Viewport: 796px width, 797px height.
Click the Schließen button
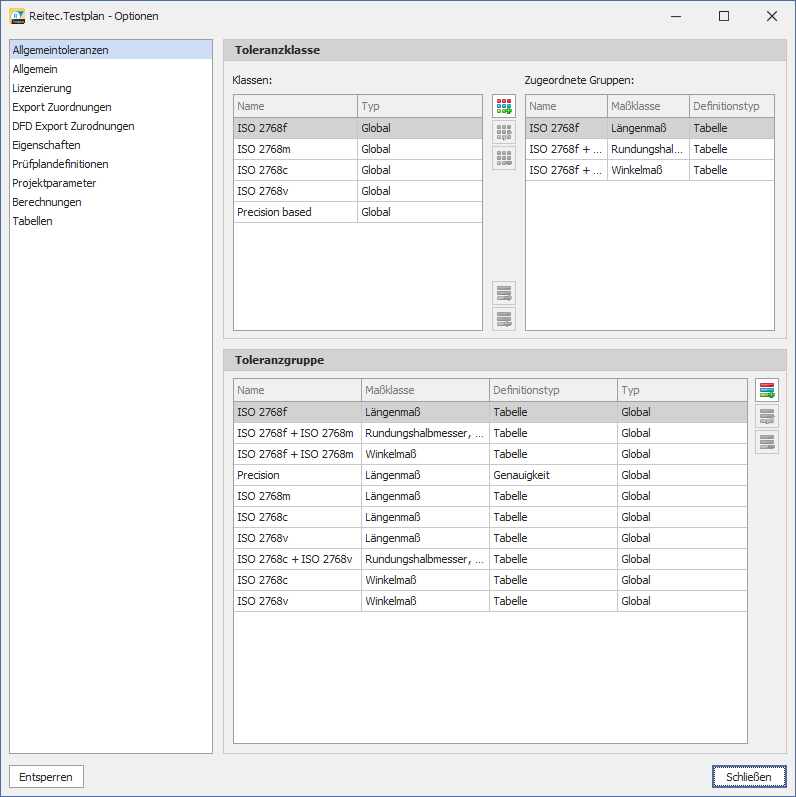coord(748,777)
